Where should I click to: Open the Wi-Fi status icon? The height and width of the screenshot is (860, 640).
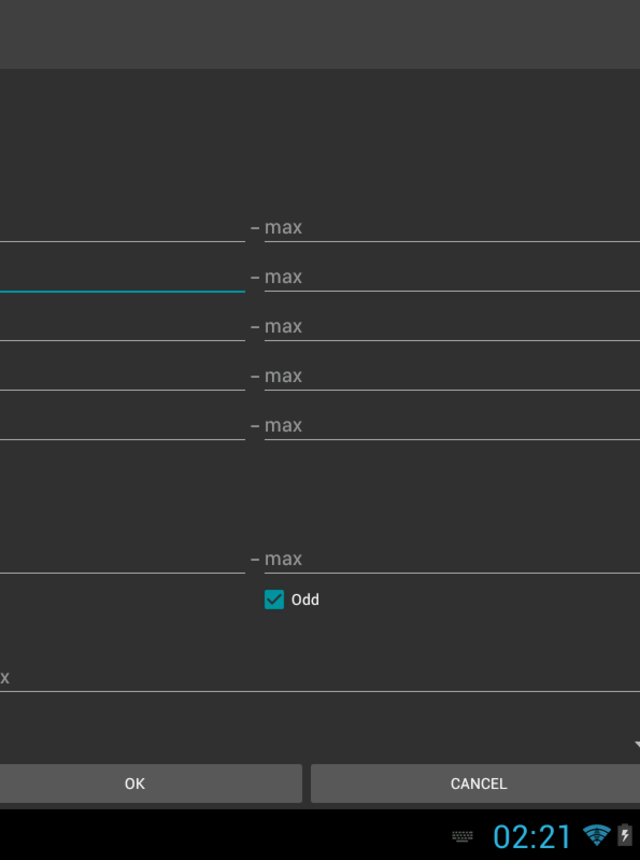point(597,835)
